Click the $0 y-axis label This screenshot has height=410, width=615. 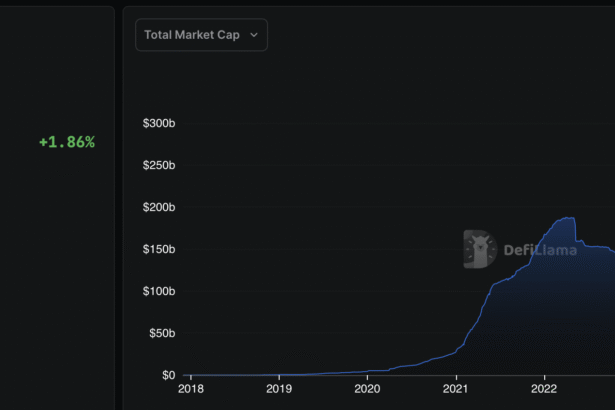coord(168,375)
